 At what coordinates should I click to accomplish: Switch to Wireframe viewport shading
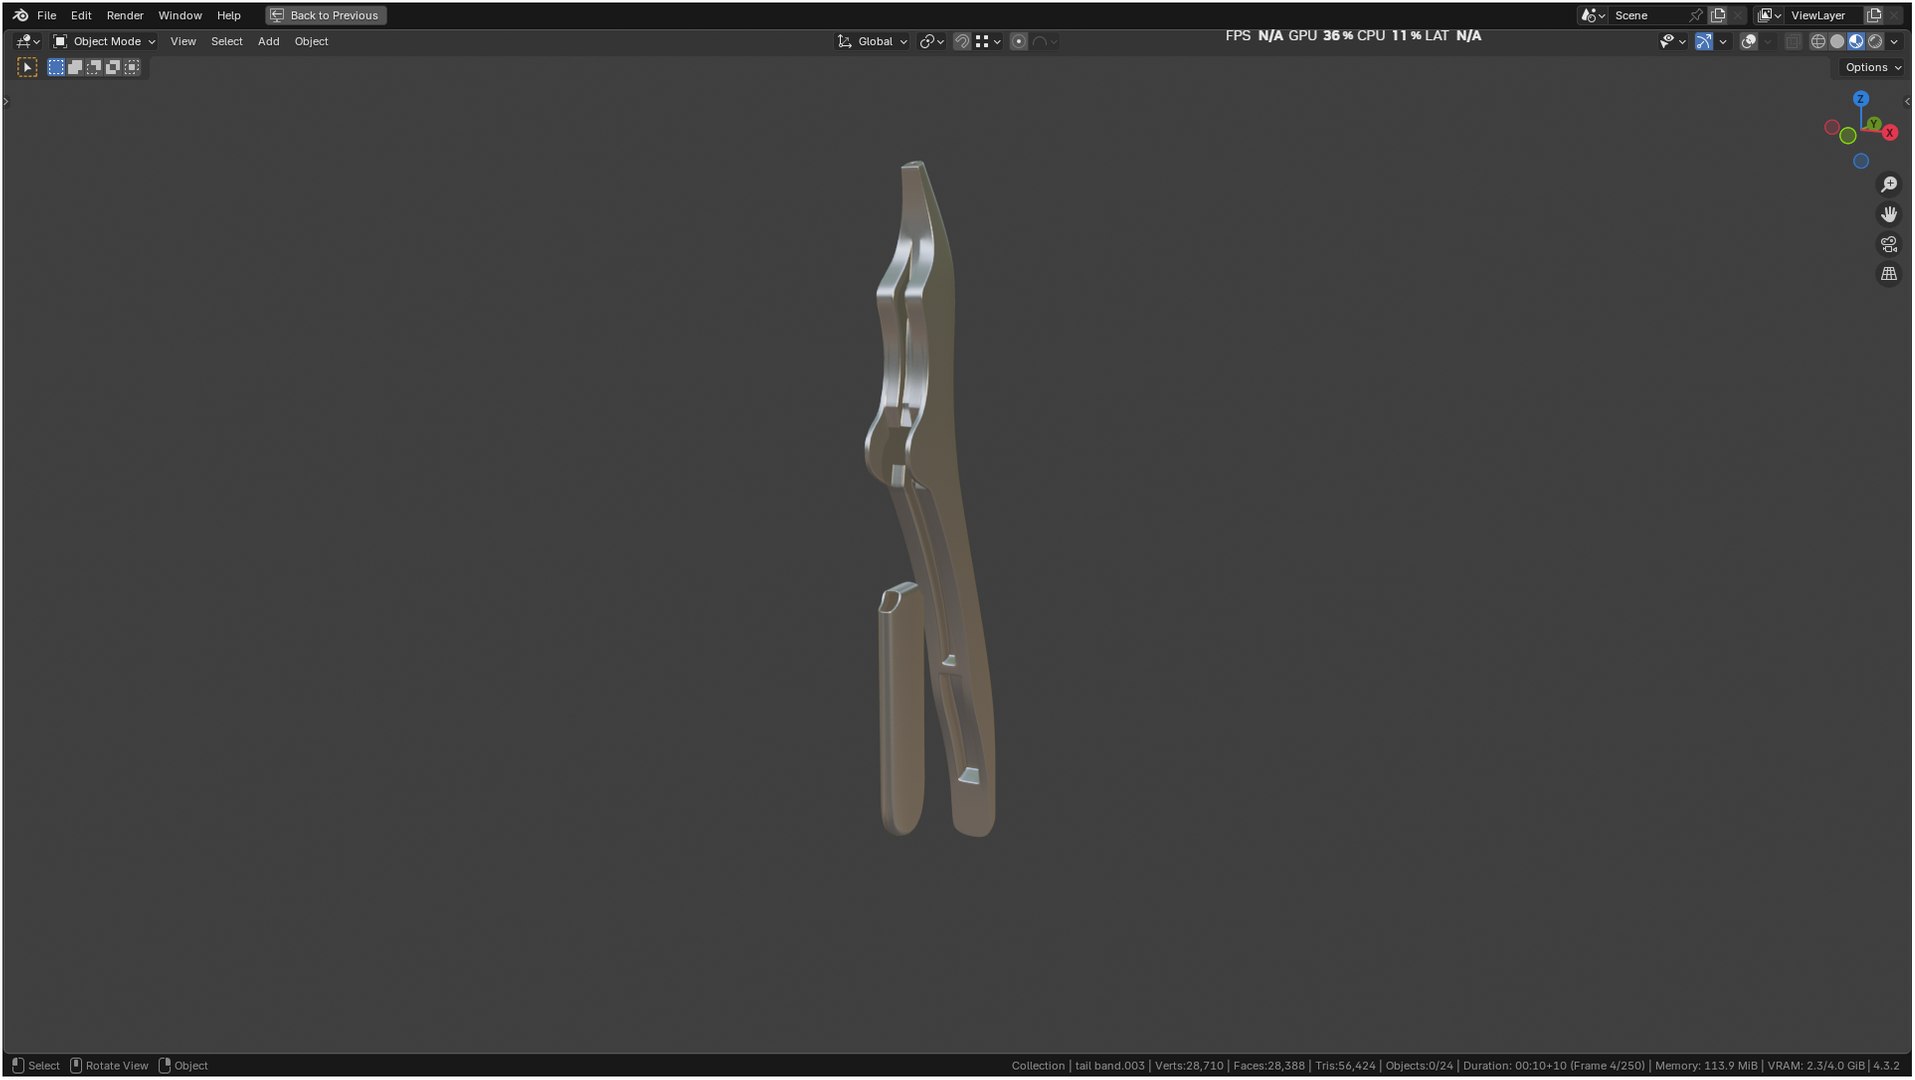tap(1819, 41)
